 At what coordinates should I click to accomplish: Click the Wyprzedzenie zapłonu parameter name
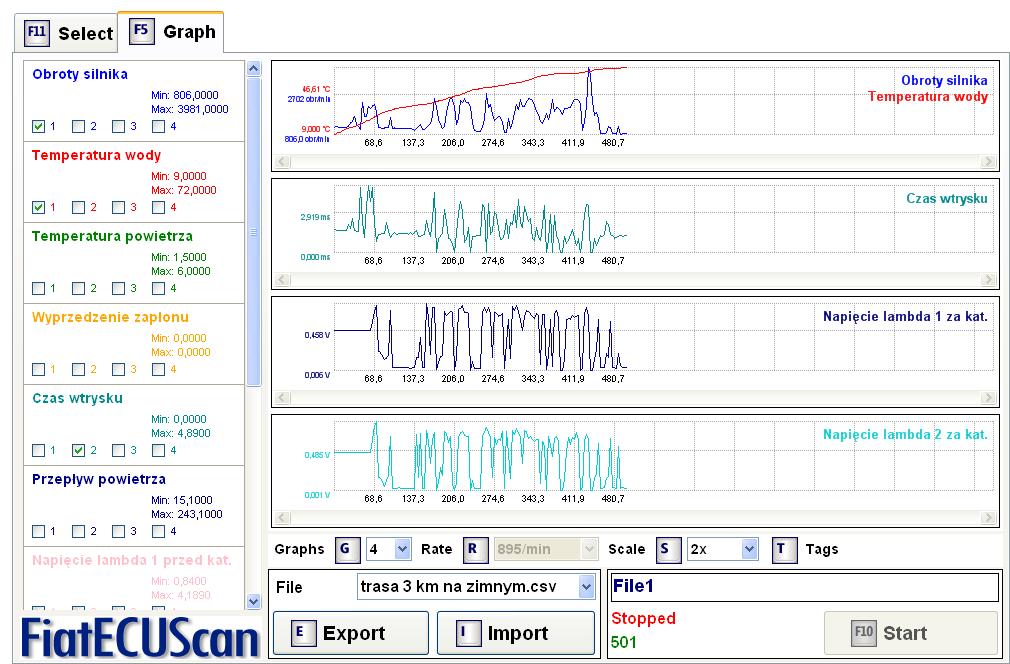tap(110, 318)
